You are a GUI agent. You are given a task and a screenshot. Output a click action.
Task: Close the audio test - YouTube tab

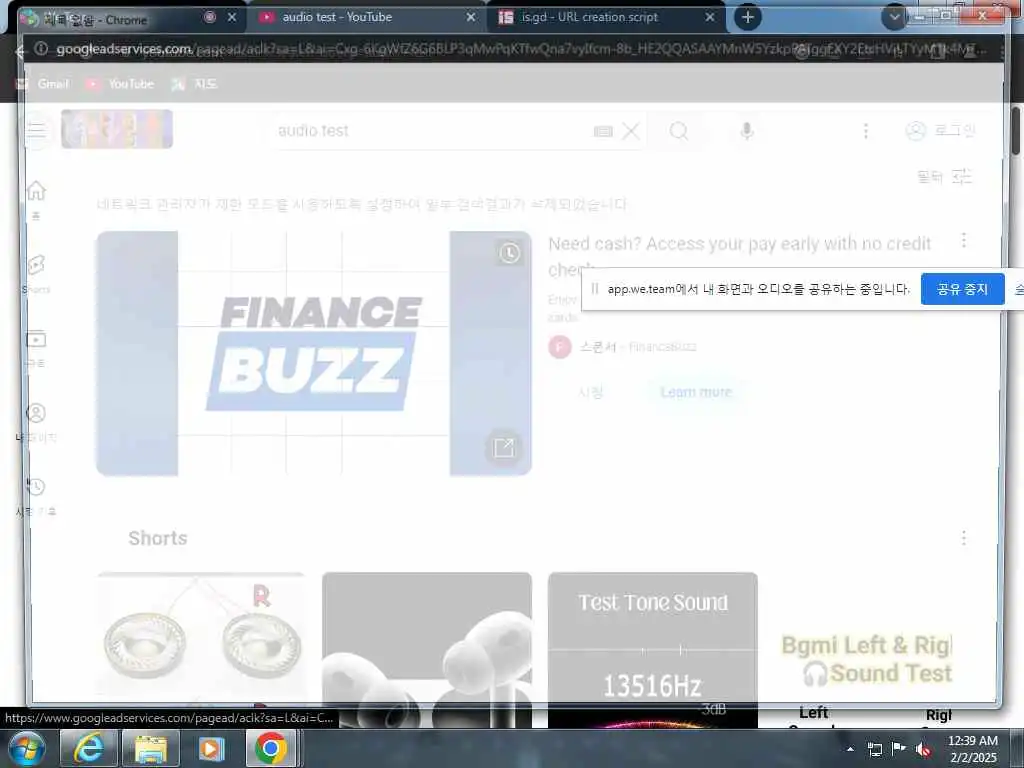pos(471,18)
